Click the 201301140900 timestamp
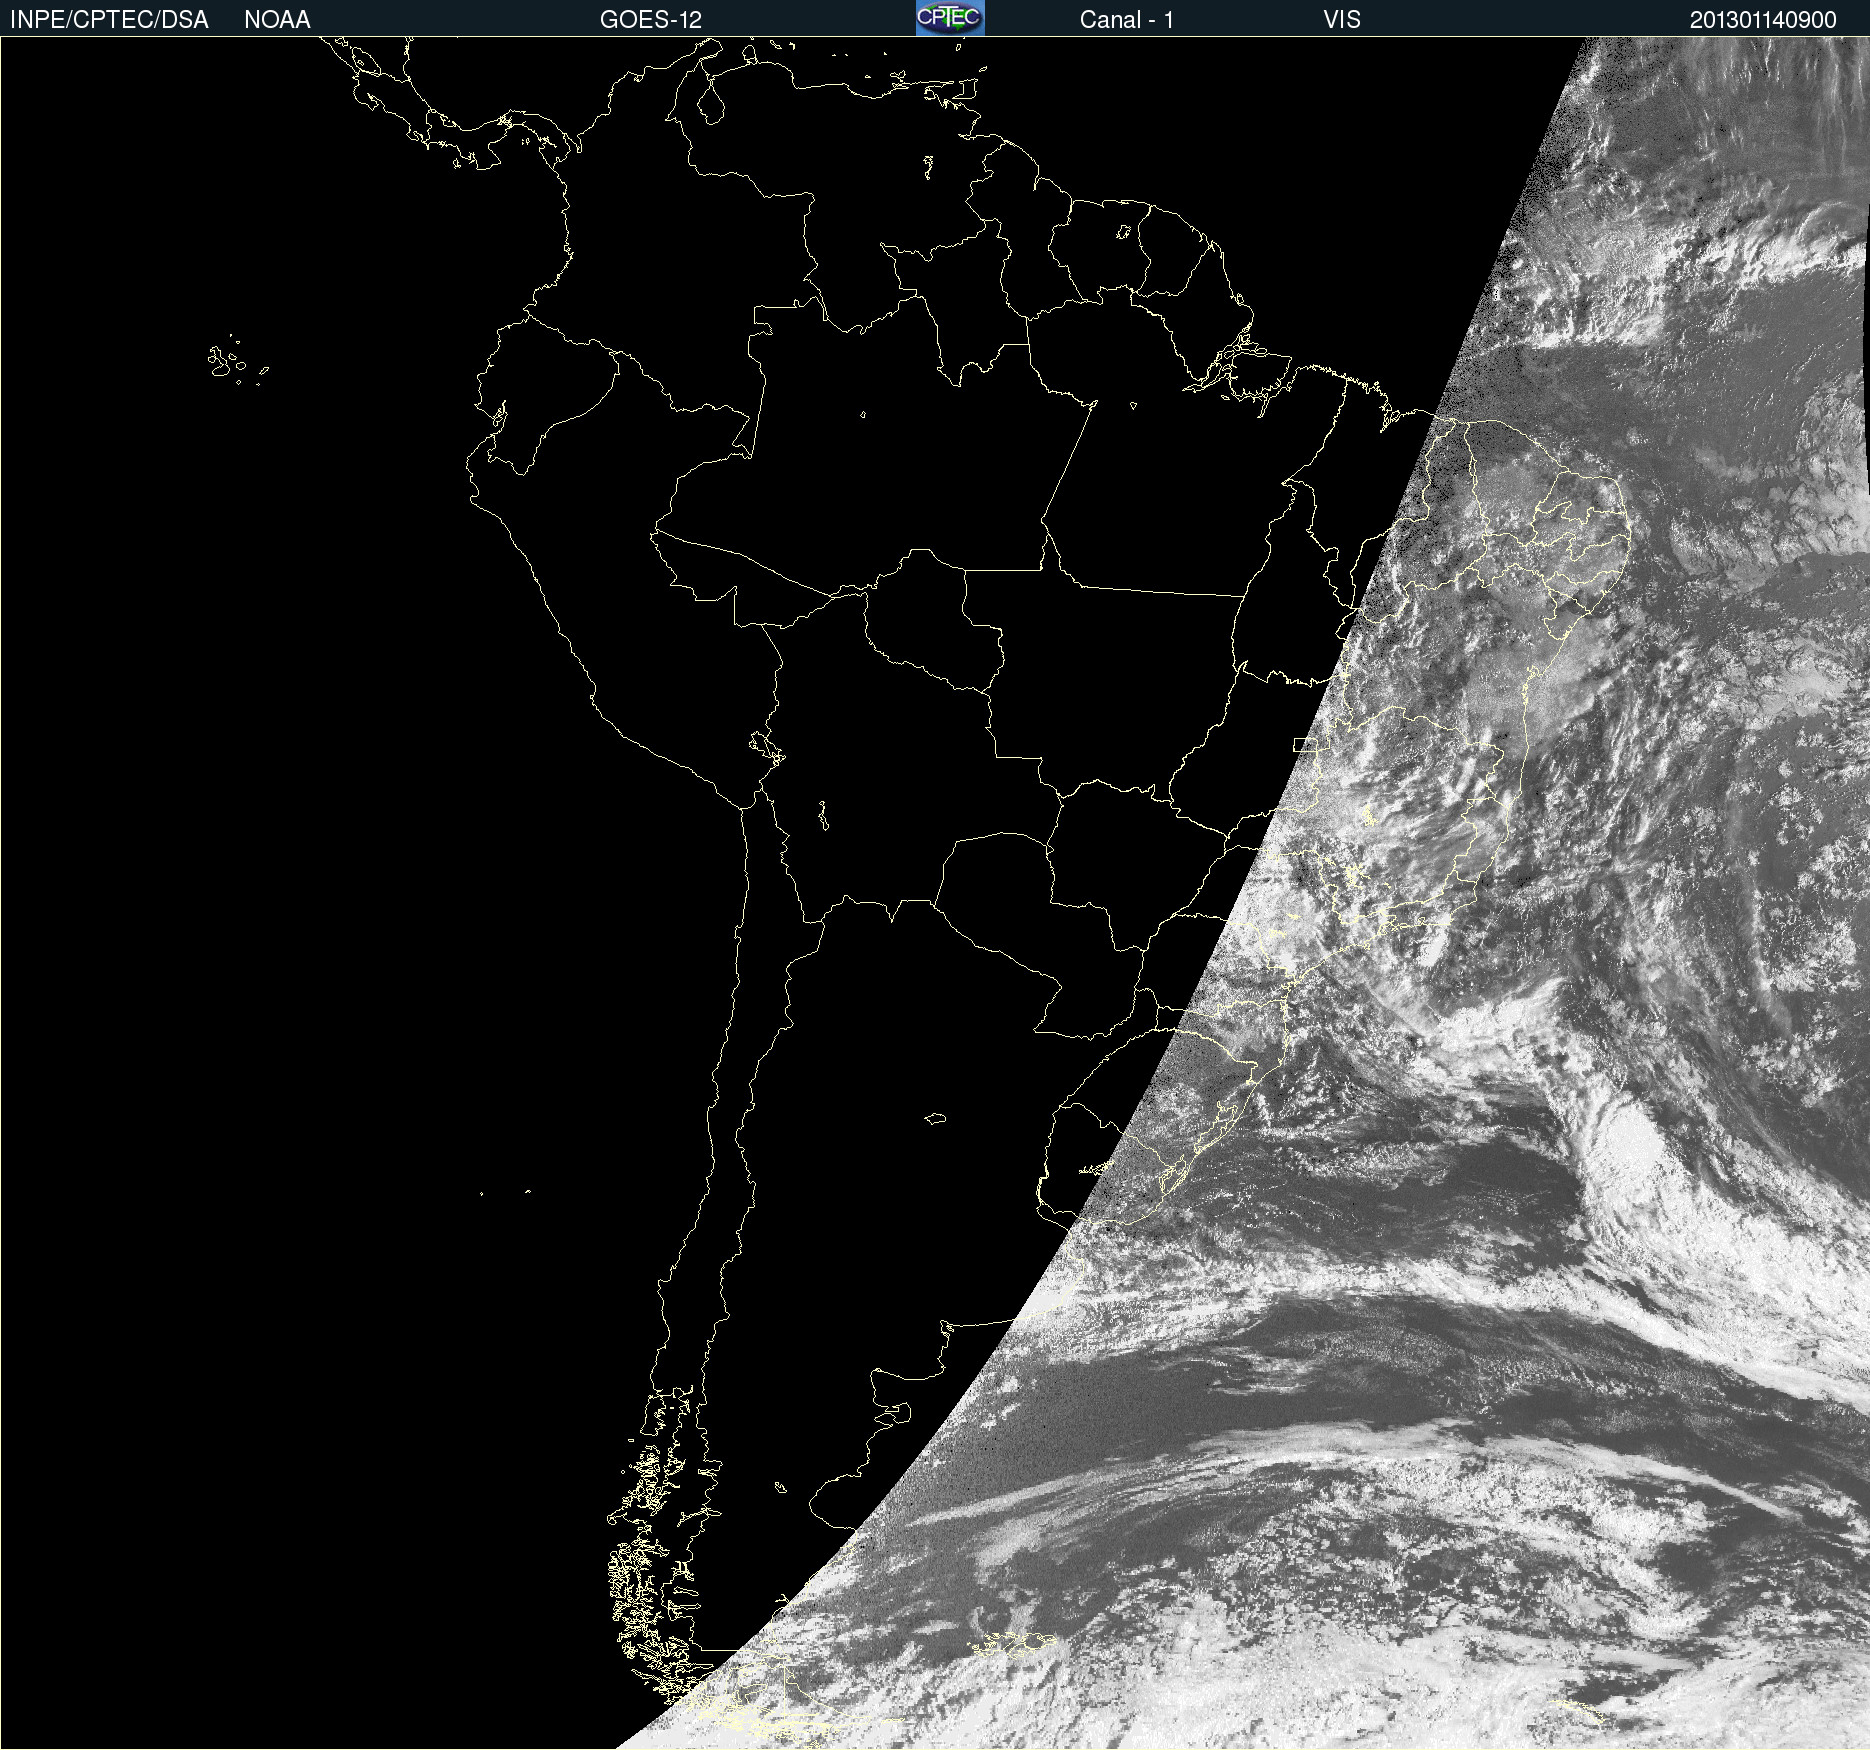 point(1763,20)
